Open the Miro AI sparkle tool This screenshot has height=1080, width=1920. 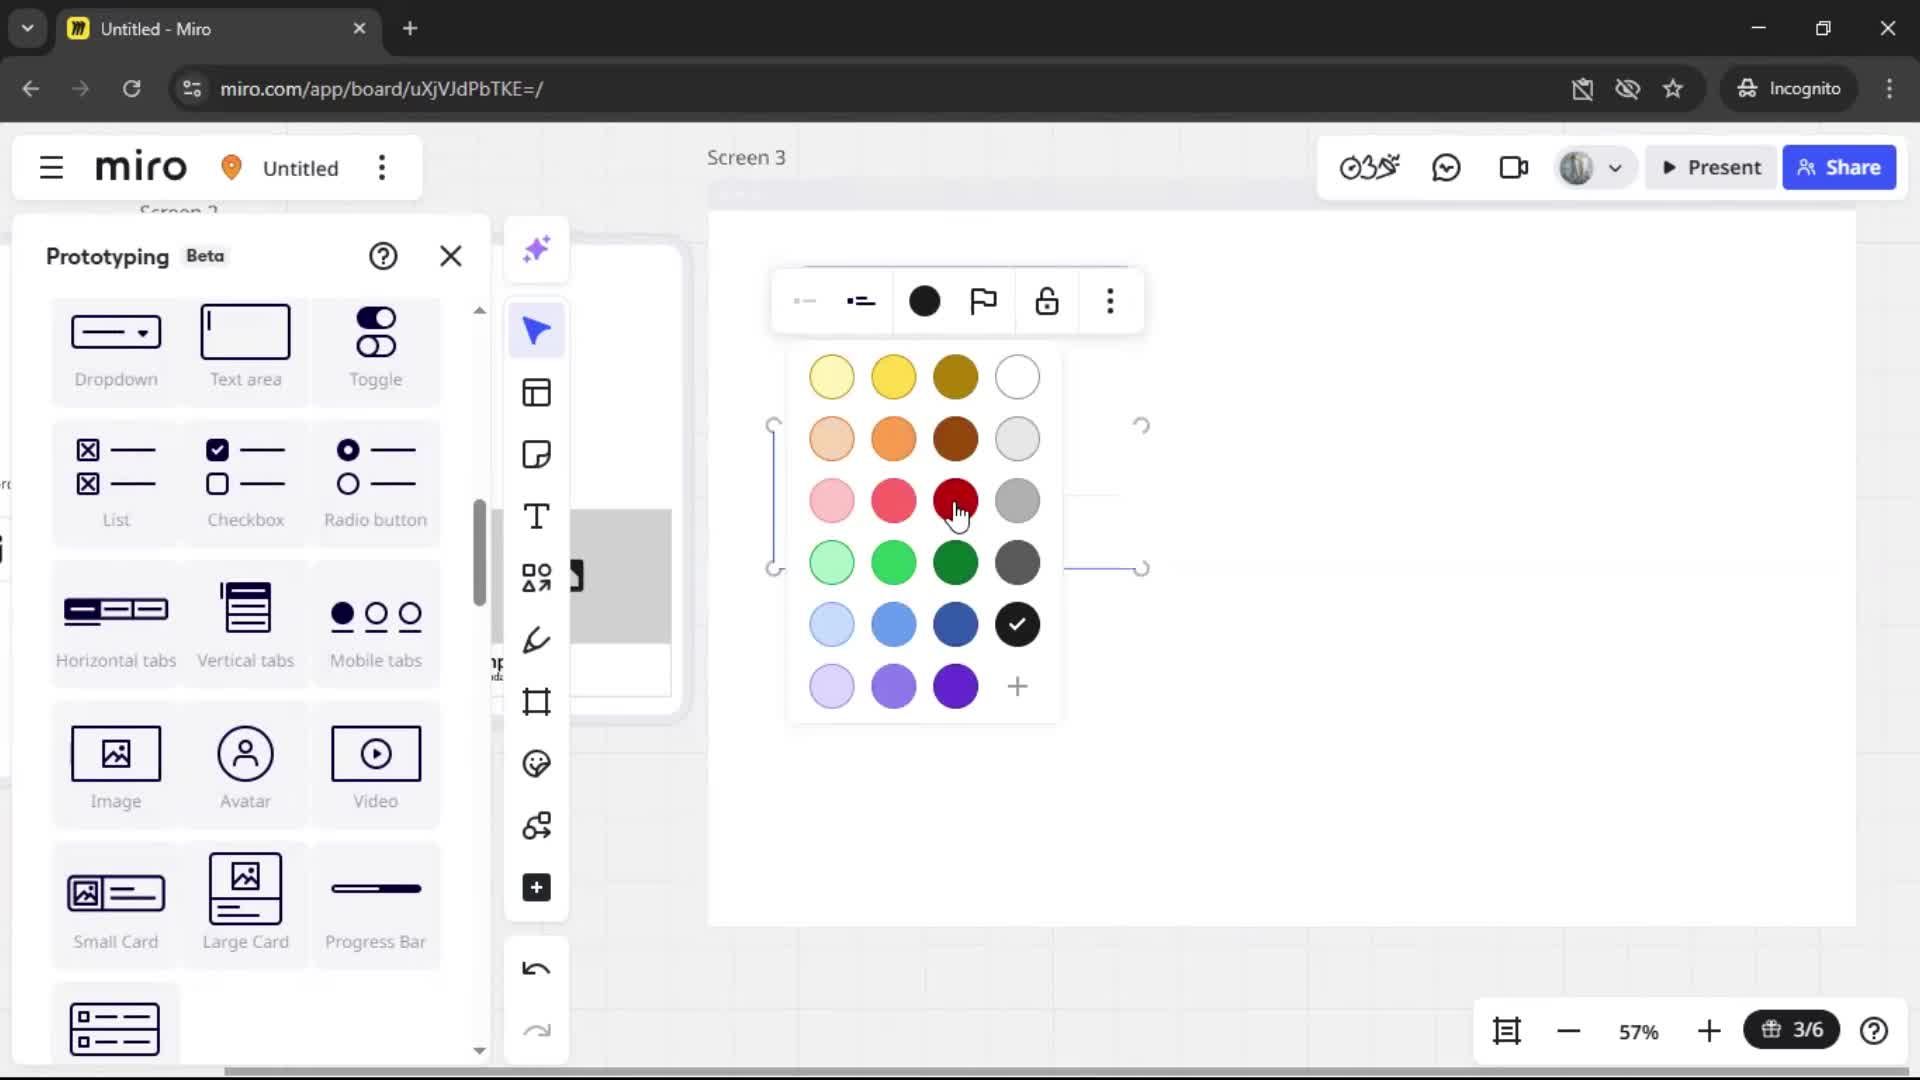point(537,249)
